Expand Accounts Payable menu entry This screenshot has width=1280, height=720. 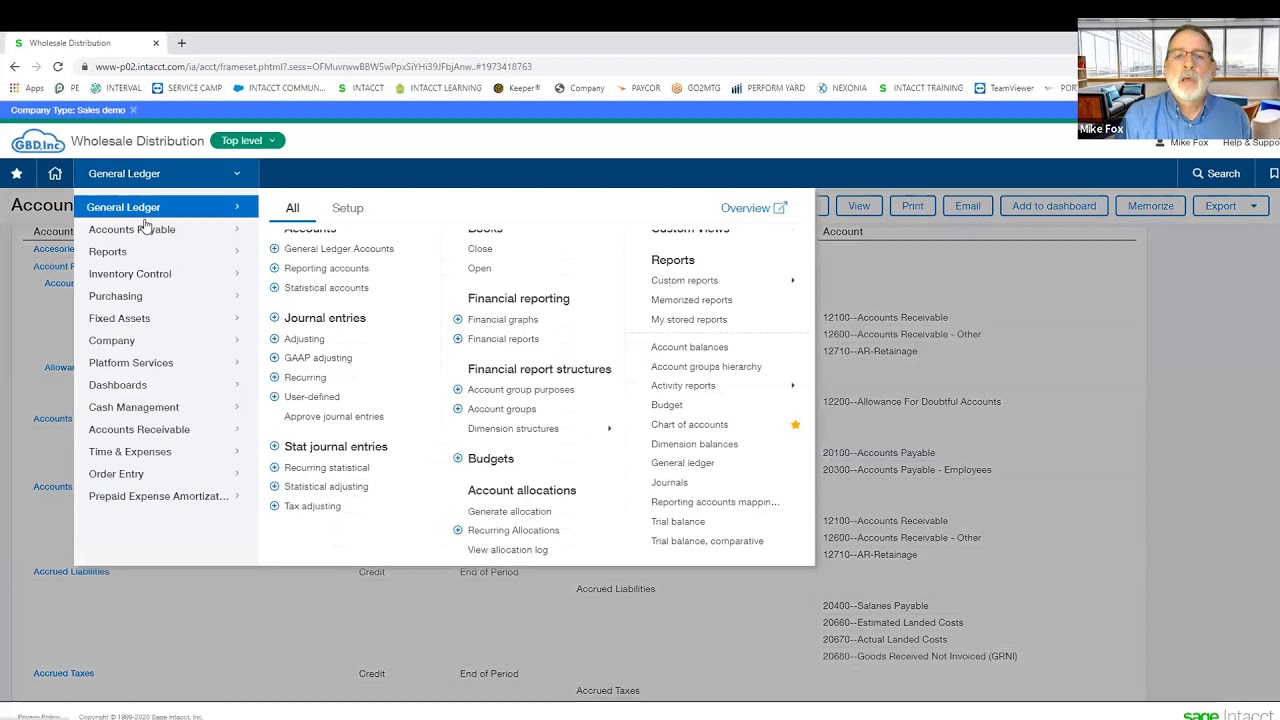164,229
